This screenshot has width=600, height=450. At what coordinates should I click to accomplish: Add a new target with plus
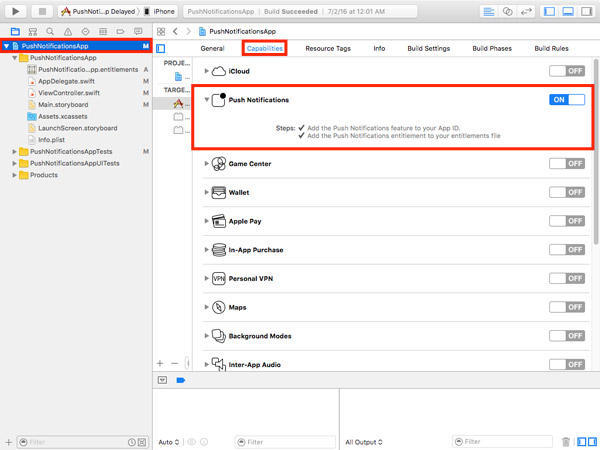coord(160,363)
